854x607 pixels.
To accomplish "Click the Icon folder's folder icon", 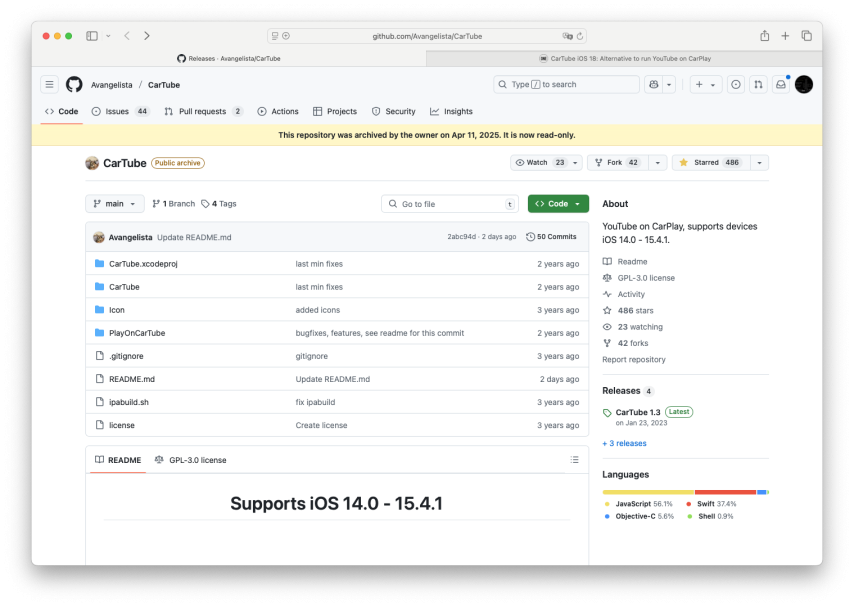I will point(100,309).
